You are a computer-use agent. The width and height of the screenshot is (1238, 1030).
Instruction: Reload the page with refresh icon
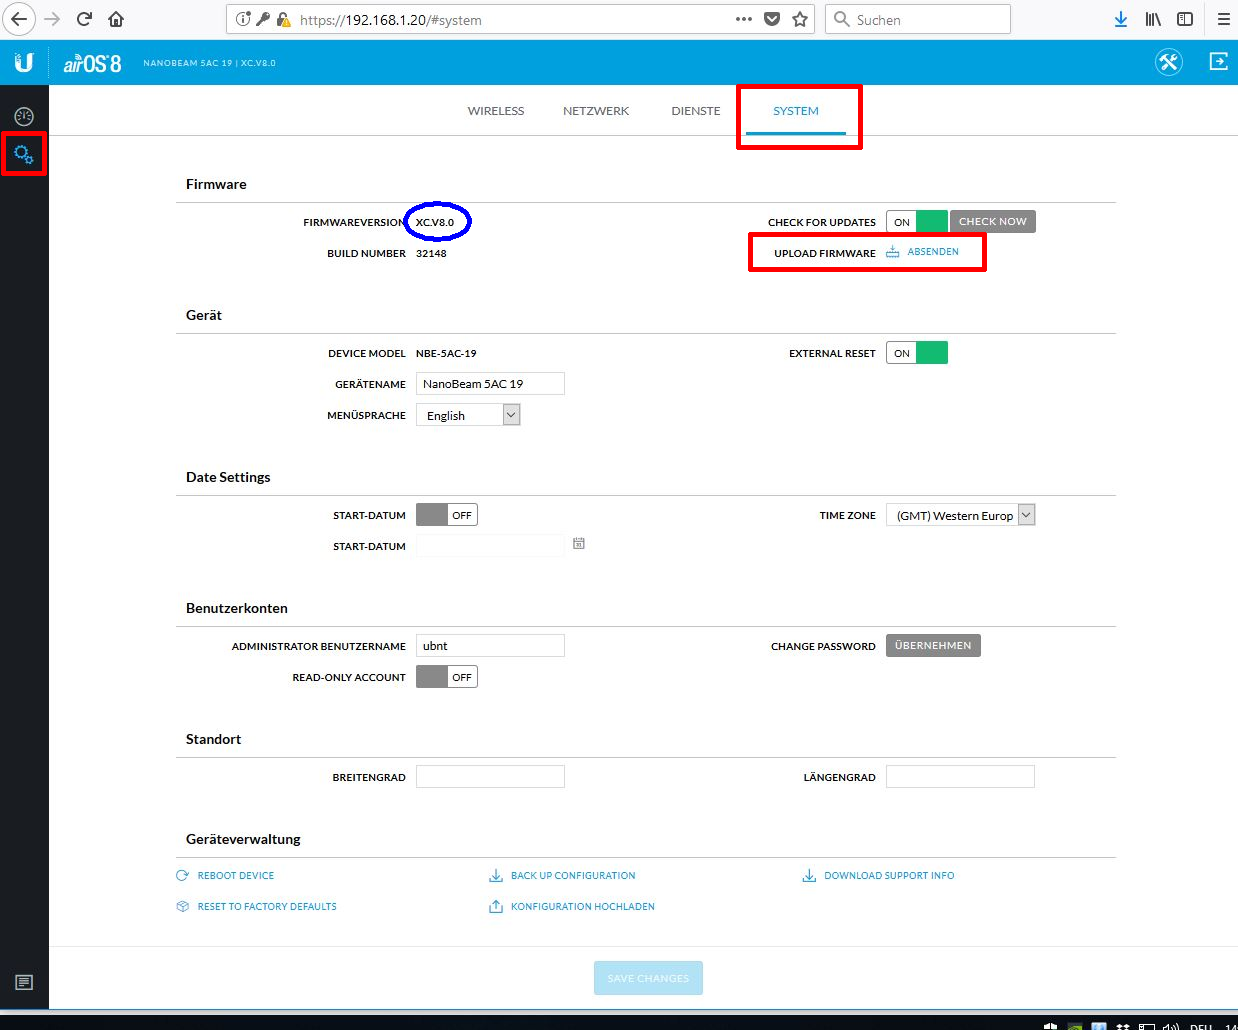(x=85, y=19)
